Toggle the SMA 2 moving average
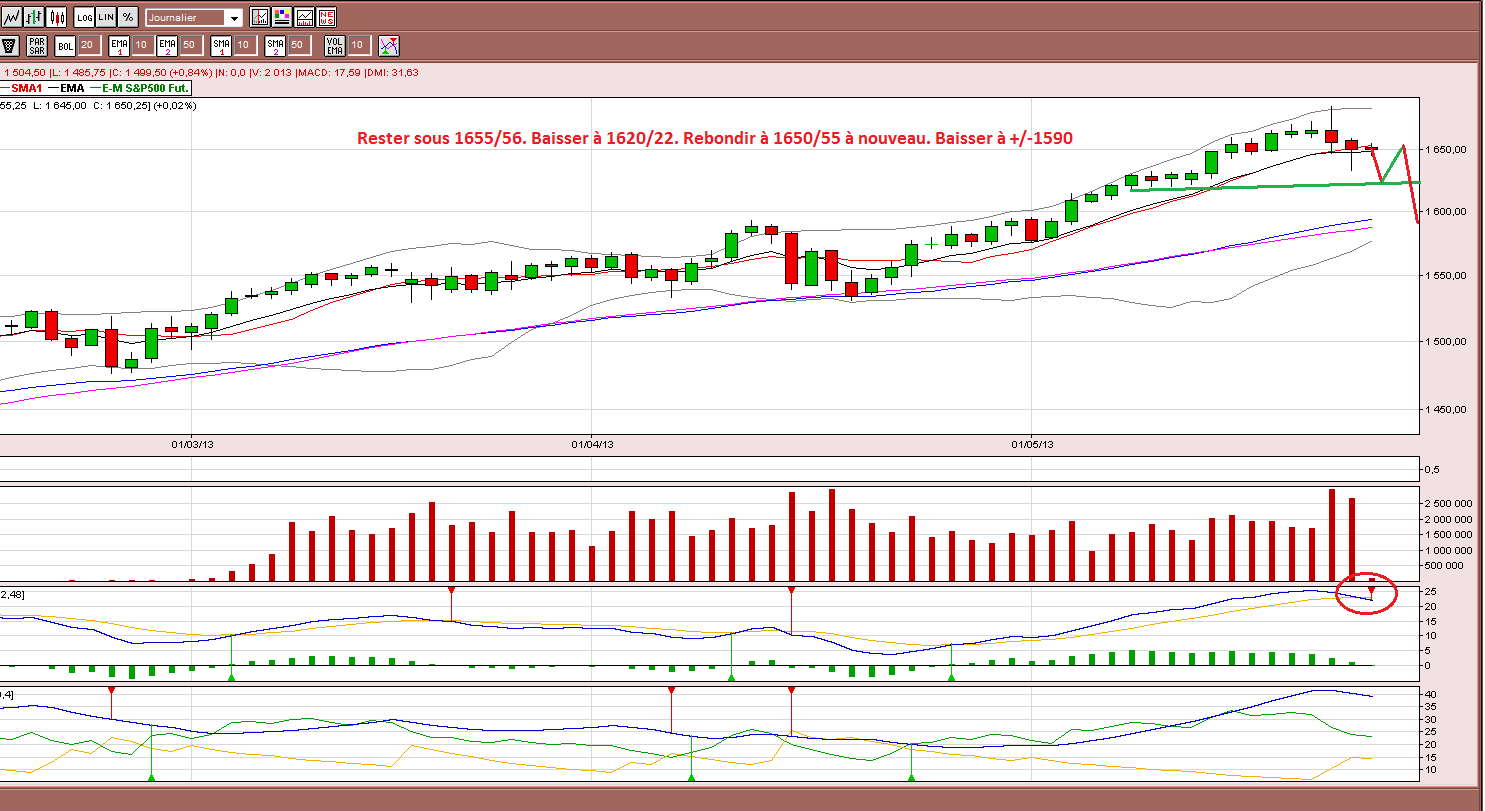The image size is (1485, 811). click(x=275, y=45)
